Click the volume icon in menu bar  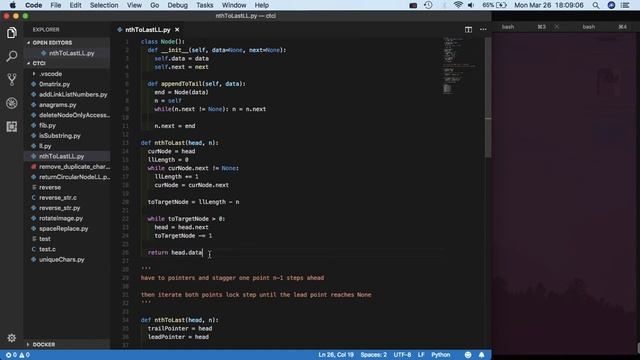471,5
